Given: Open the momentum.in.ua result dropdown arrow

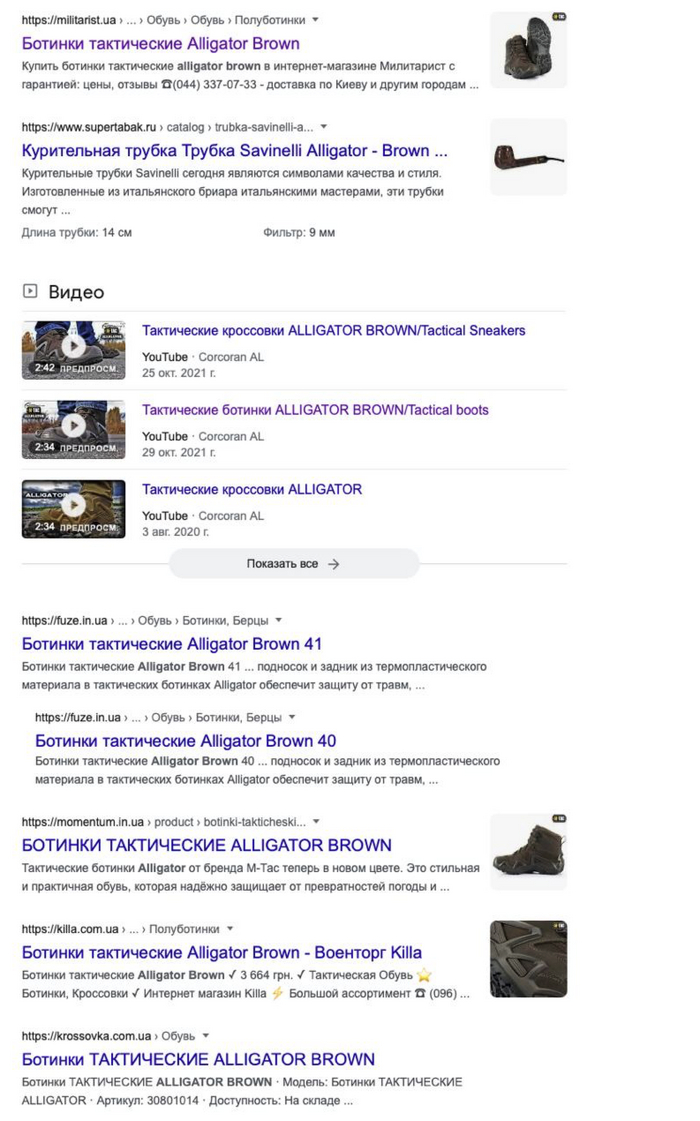Looking at the screenshot, I should (316, 822).
